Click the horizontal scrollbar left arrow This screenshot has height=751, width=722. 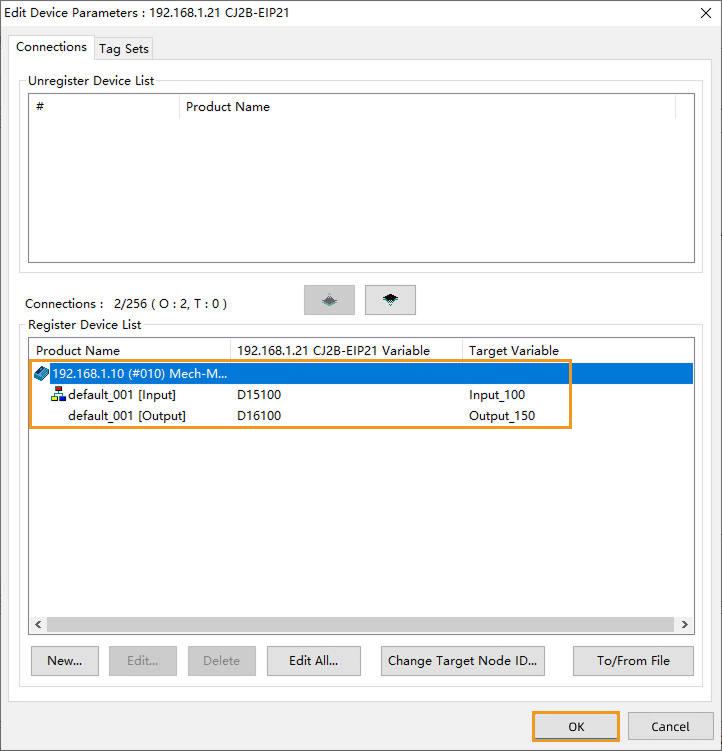pyautogui.click(x=38, y=624)
